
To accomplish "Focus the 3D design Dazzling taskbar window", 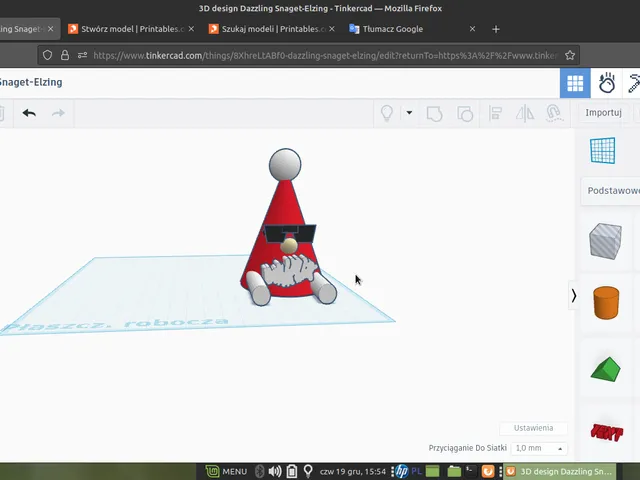I will (x=560, y=471).
